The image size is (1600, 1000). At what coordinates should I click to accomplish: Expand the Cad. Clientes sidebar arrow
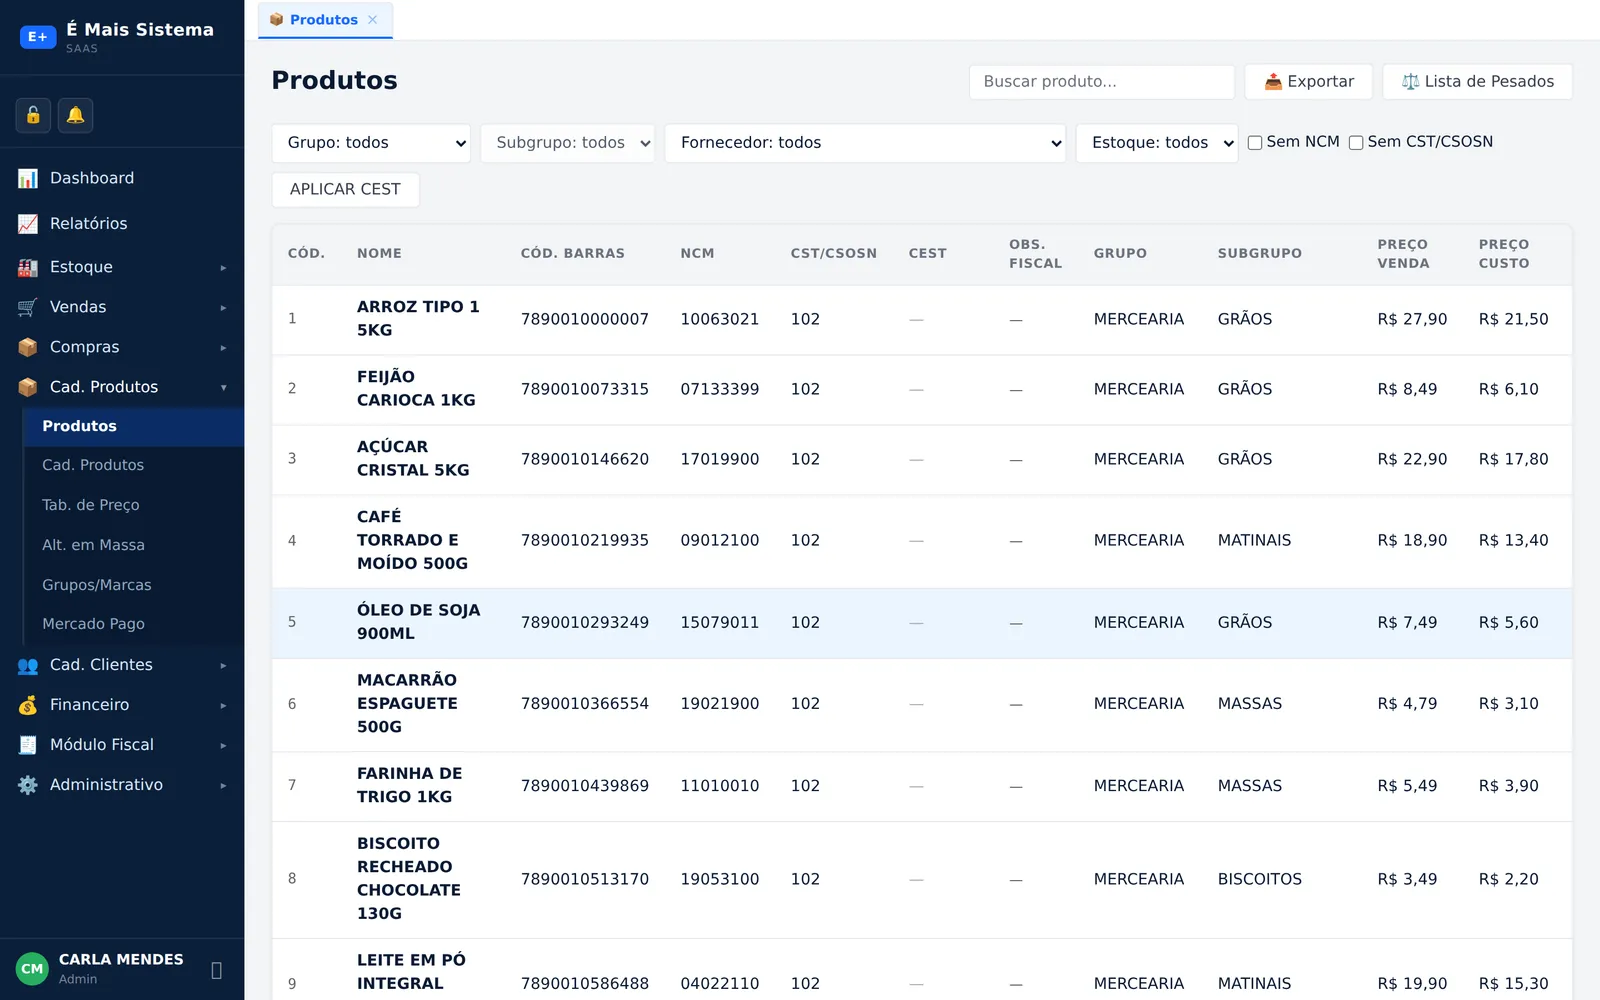223,666
